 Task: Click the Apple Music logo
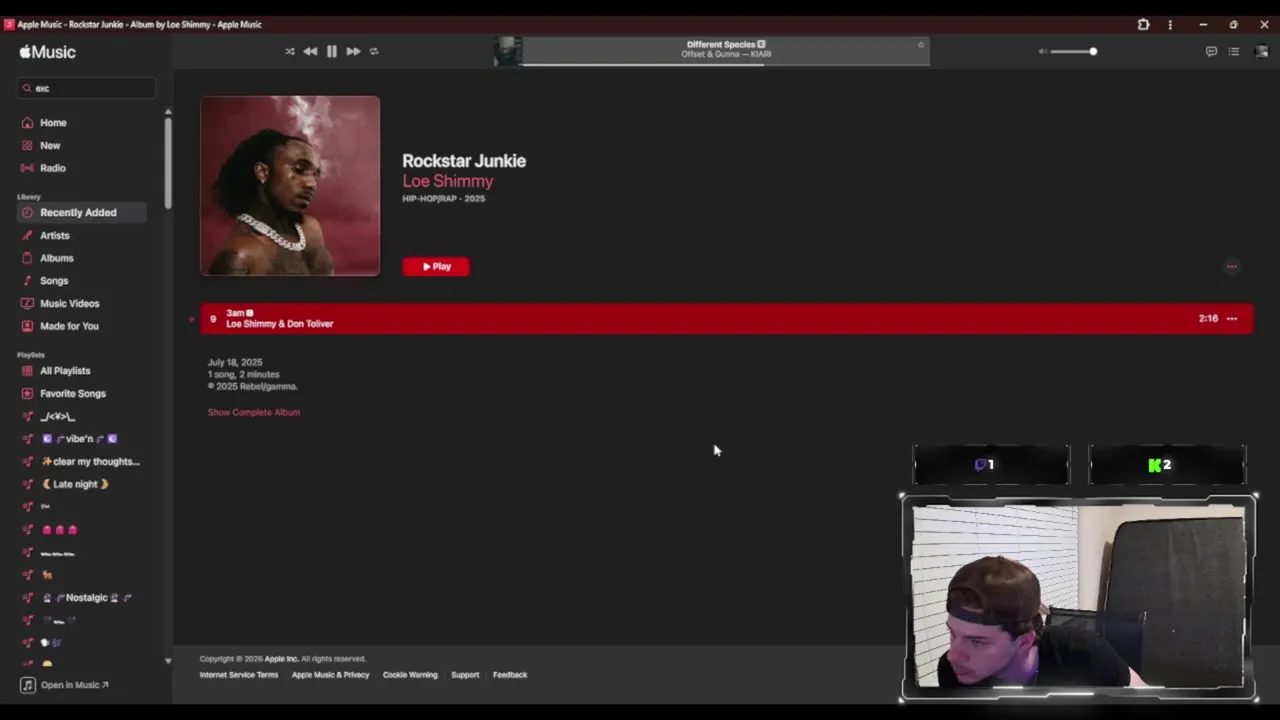[x=47, y=52]
